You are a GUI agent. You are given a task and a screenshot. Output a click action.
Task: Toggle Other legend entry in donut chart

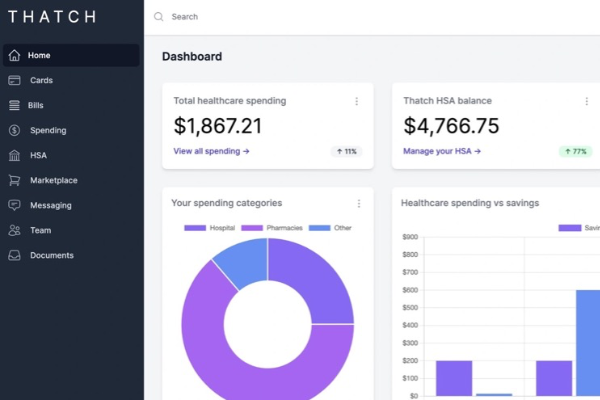(x=330, y=228)
